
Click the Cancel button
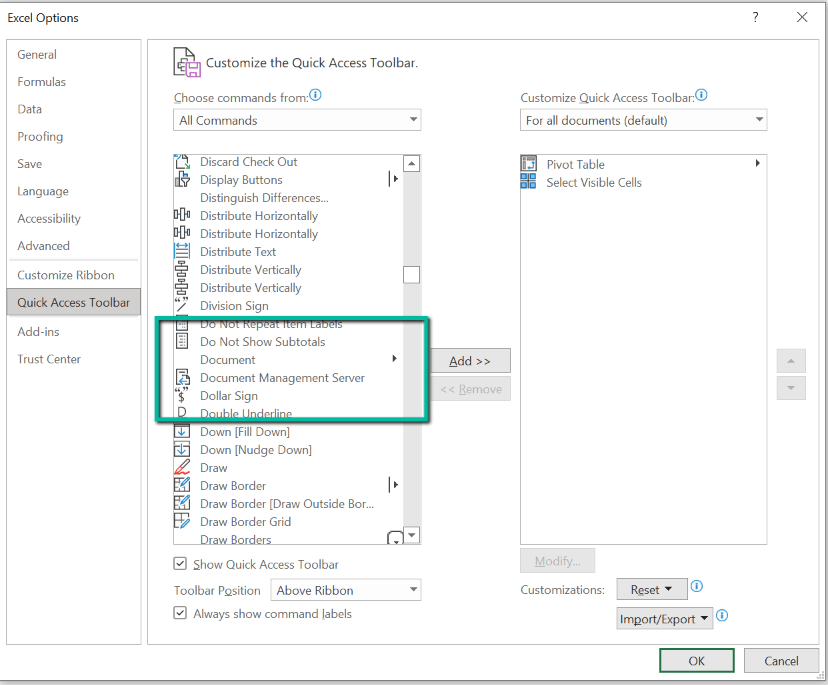coord(781,661)
